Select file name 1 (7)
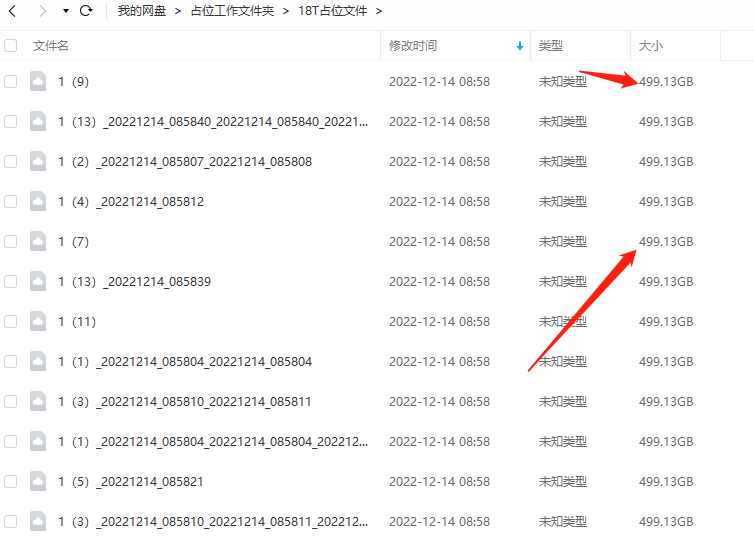 tap(74, 241)
